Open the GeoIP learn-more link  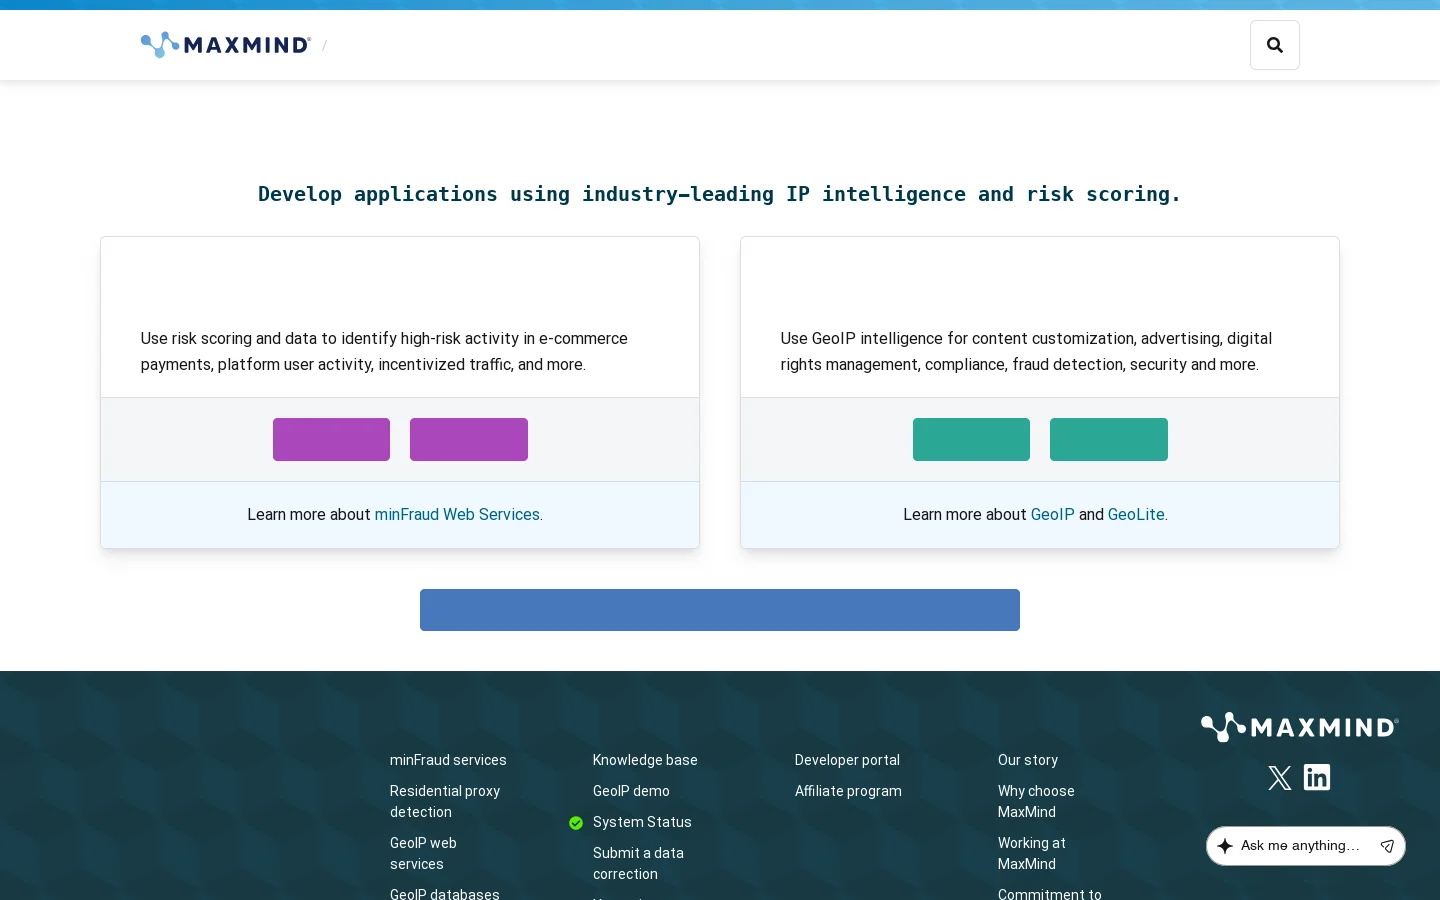(x=1052, y=514)
